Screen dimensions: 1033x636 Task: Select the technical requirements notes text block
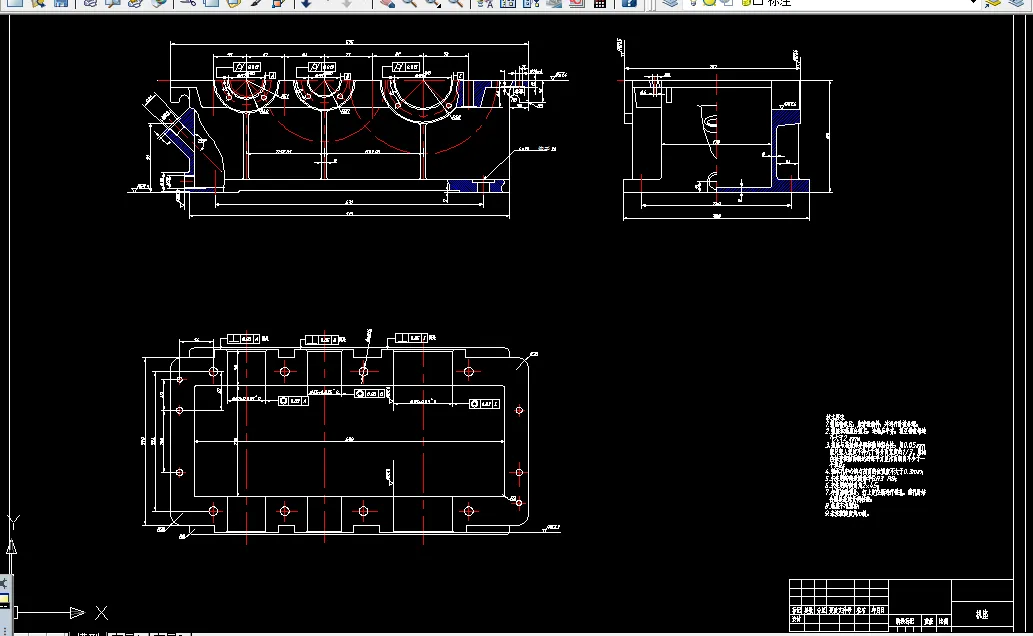(x=875, y=465)
